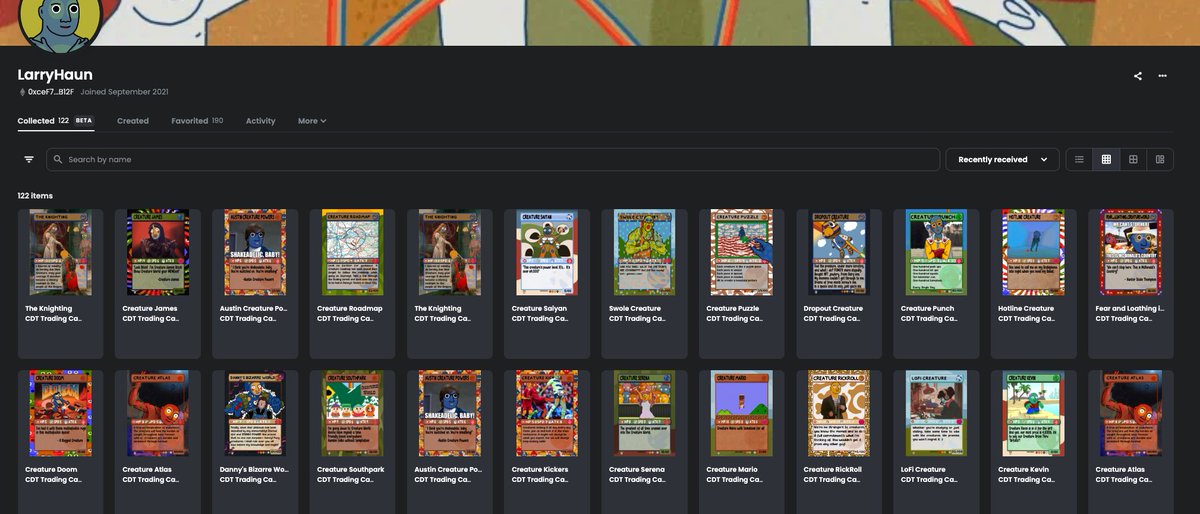Switch to the Created tab
The image size is (1200, 514).
[x=133, y=121]
